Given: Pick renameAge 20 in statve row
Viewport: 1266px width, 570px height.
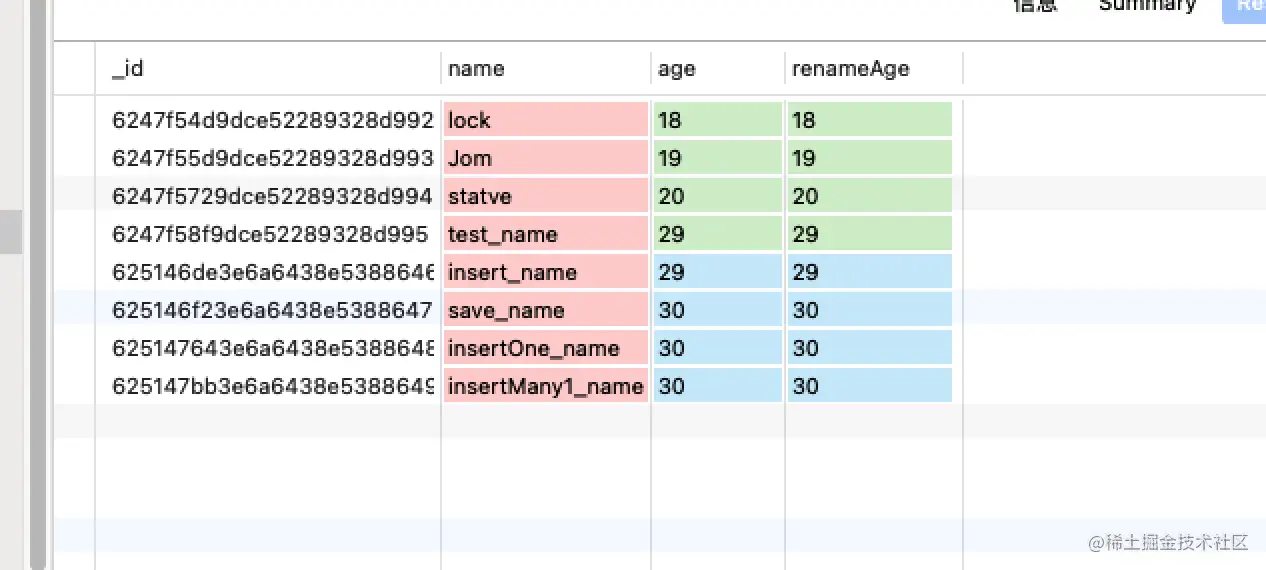Looking at the screenshot, I should click(x=870, y=196).
